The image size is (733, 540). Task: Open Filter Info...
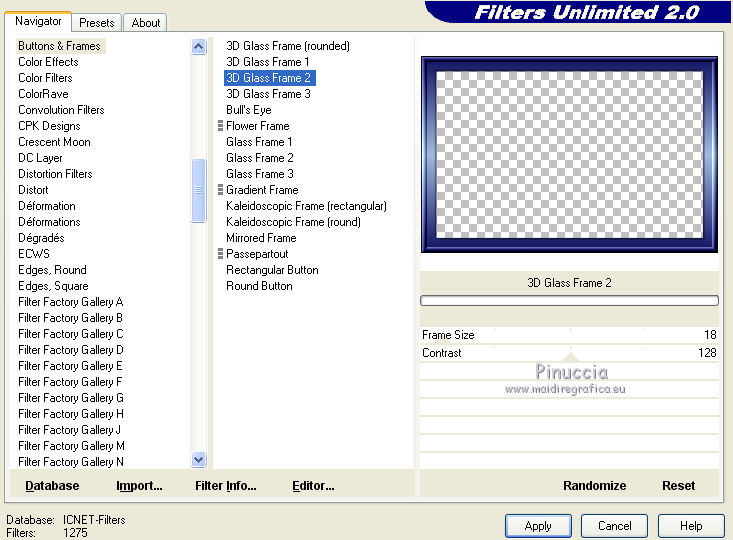coord(226,486)
